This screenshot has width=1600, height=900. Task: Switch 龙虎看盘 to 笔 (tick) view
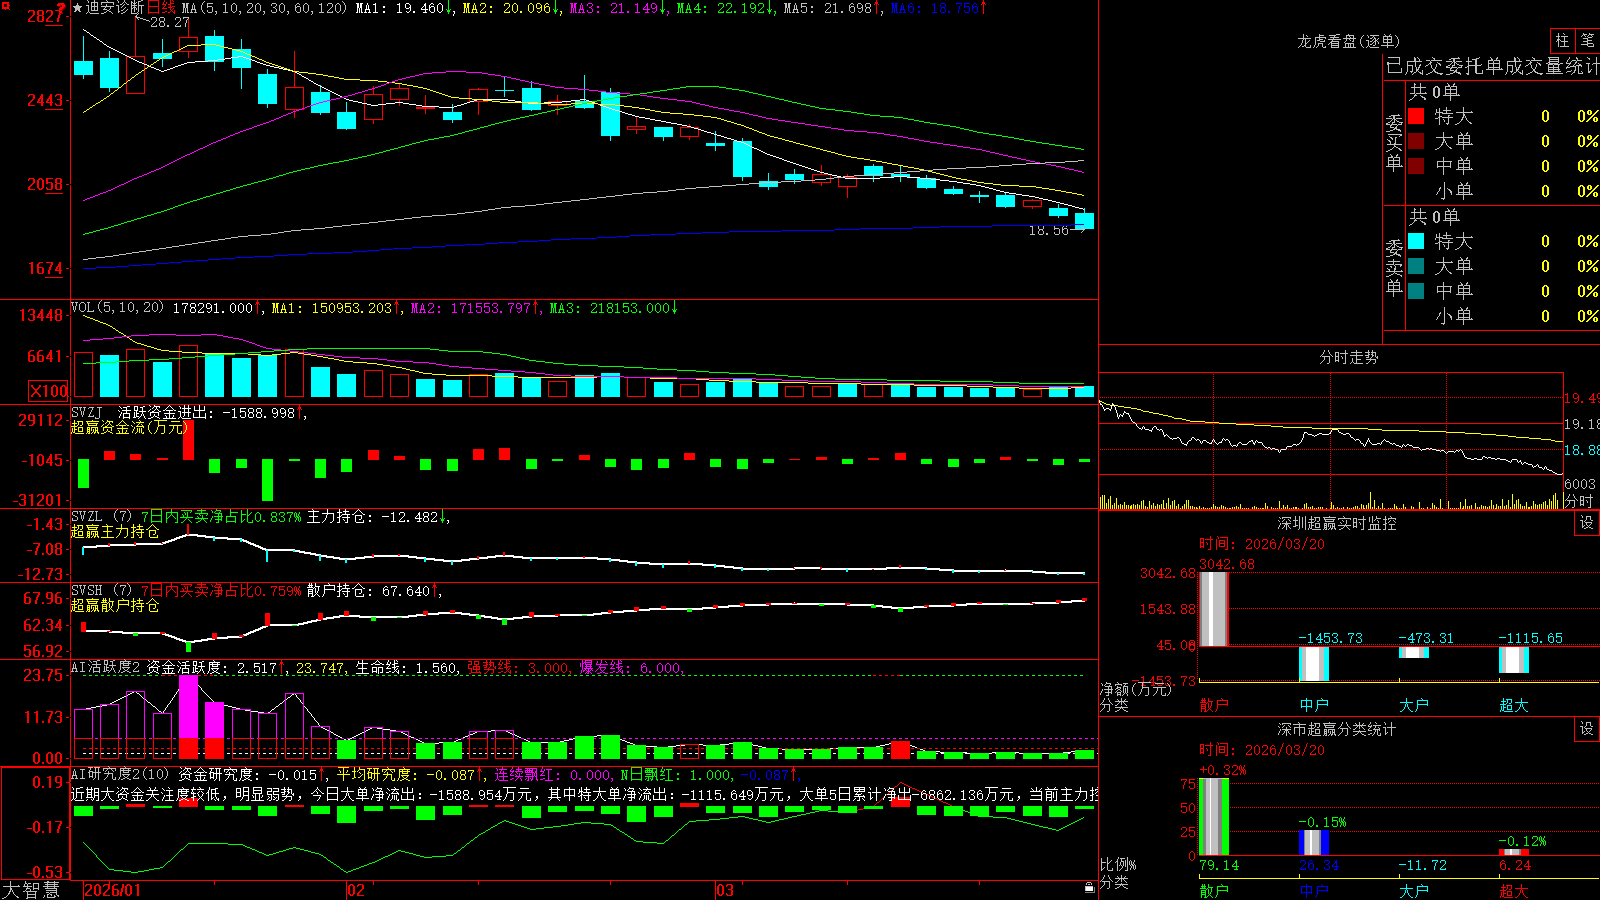coord(1587,41)
